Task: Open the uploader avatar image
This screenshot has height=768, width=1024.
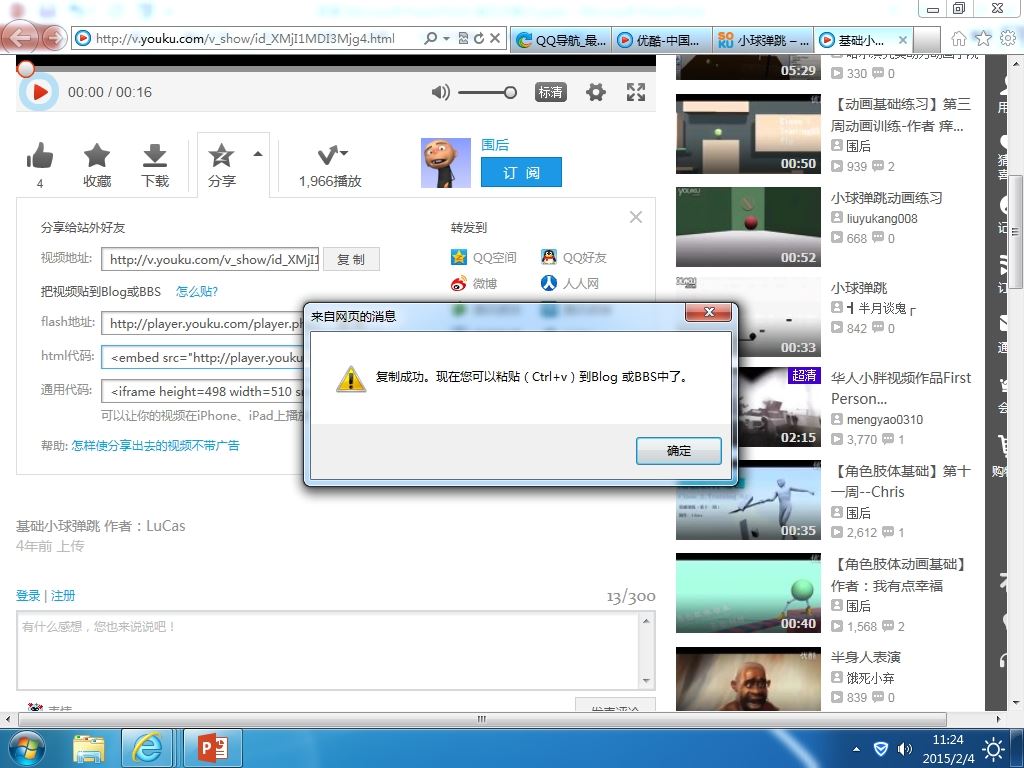Action: (x=446, y=163)
